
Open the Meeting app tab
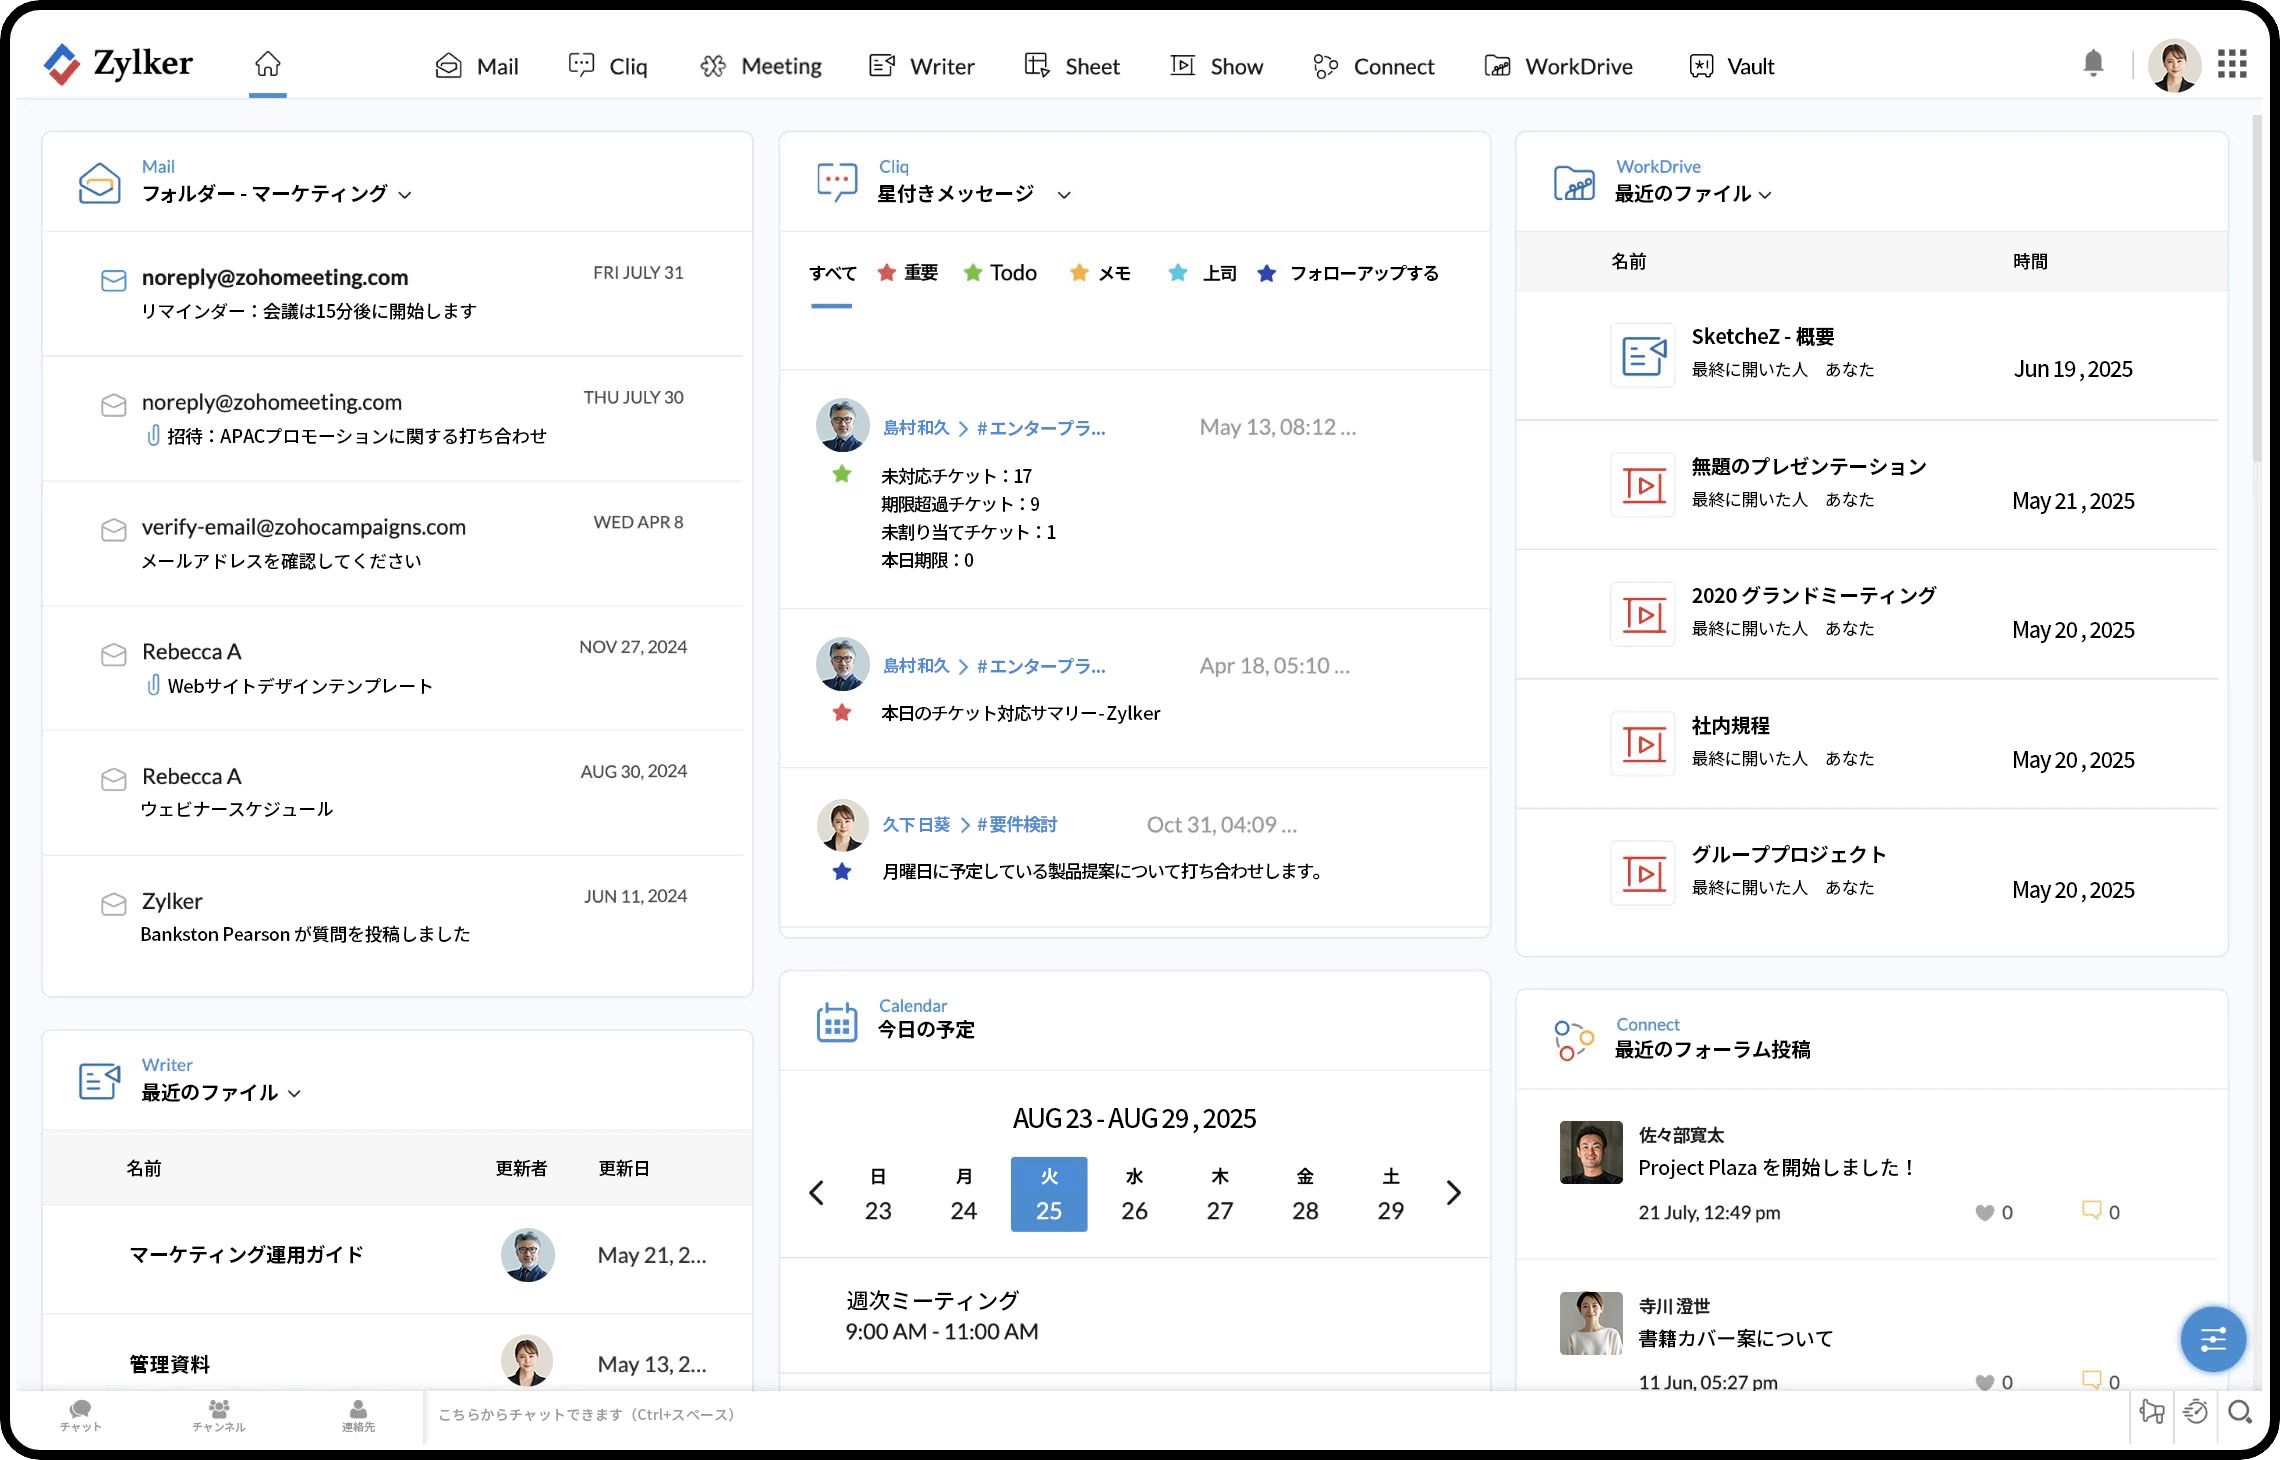click(761, 66)
